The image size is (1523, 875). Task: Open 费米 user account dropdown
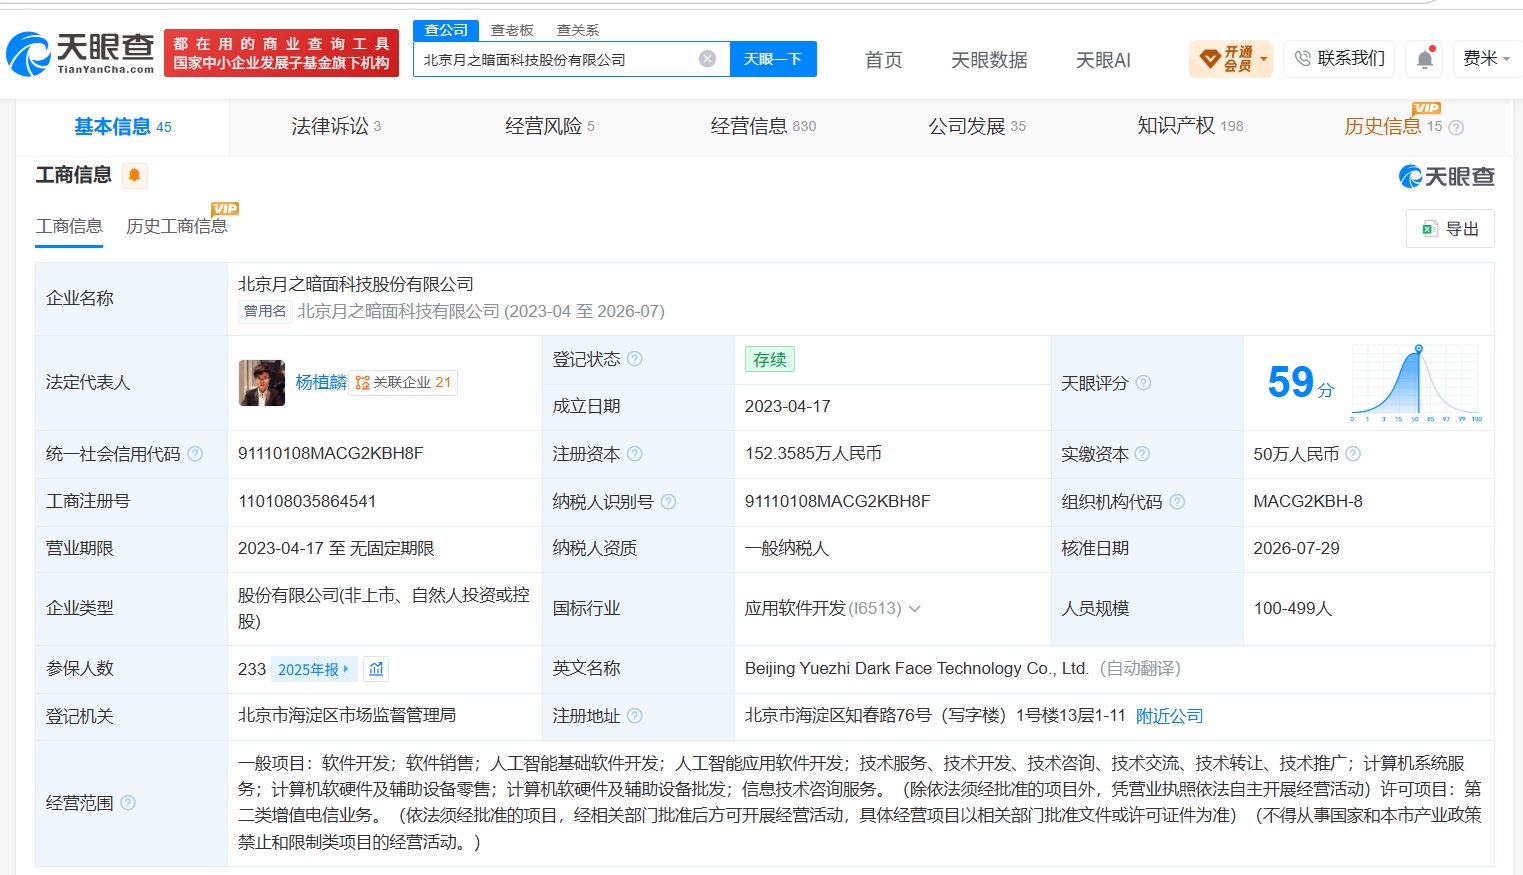tap(1486, 59)
